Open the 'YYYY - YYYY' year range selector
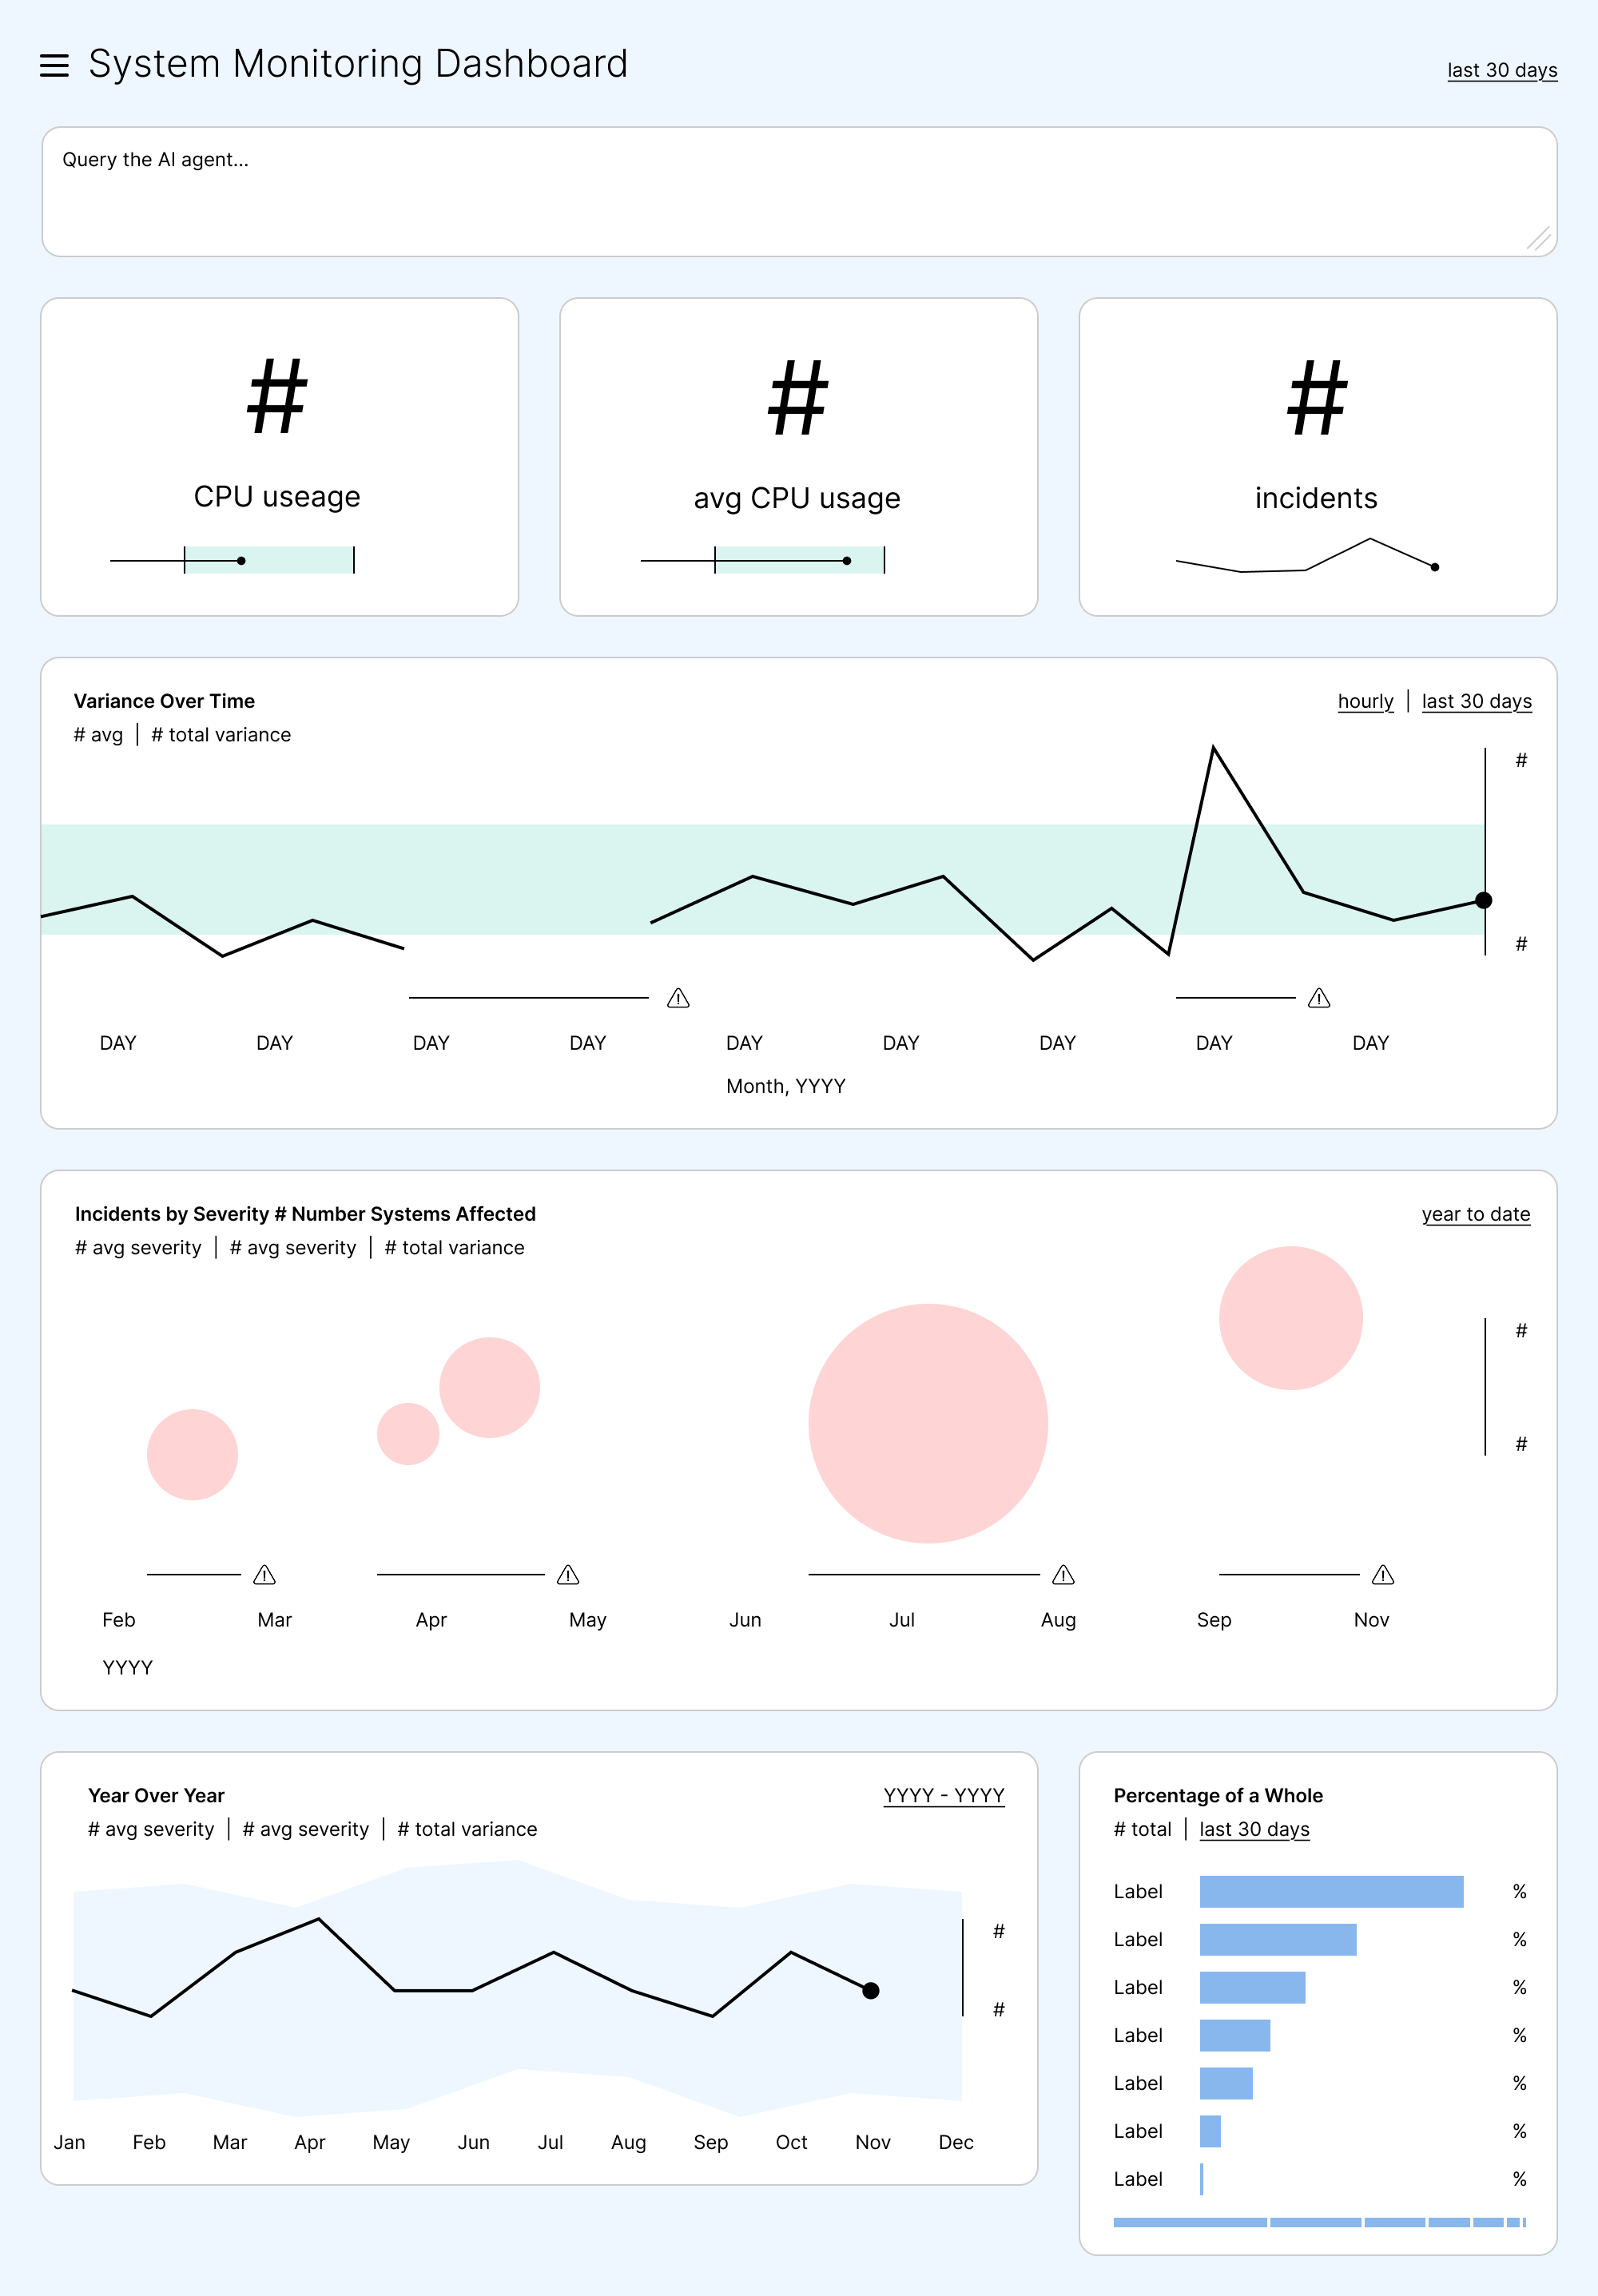 click(944, 1795)
